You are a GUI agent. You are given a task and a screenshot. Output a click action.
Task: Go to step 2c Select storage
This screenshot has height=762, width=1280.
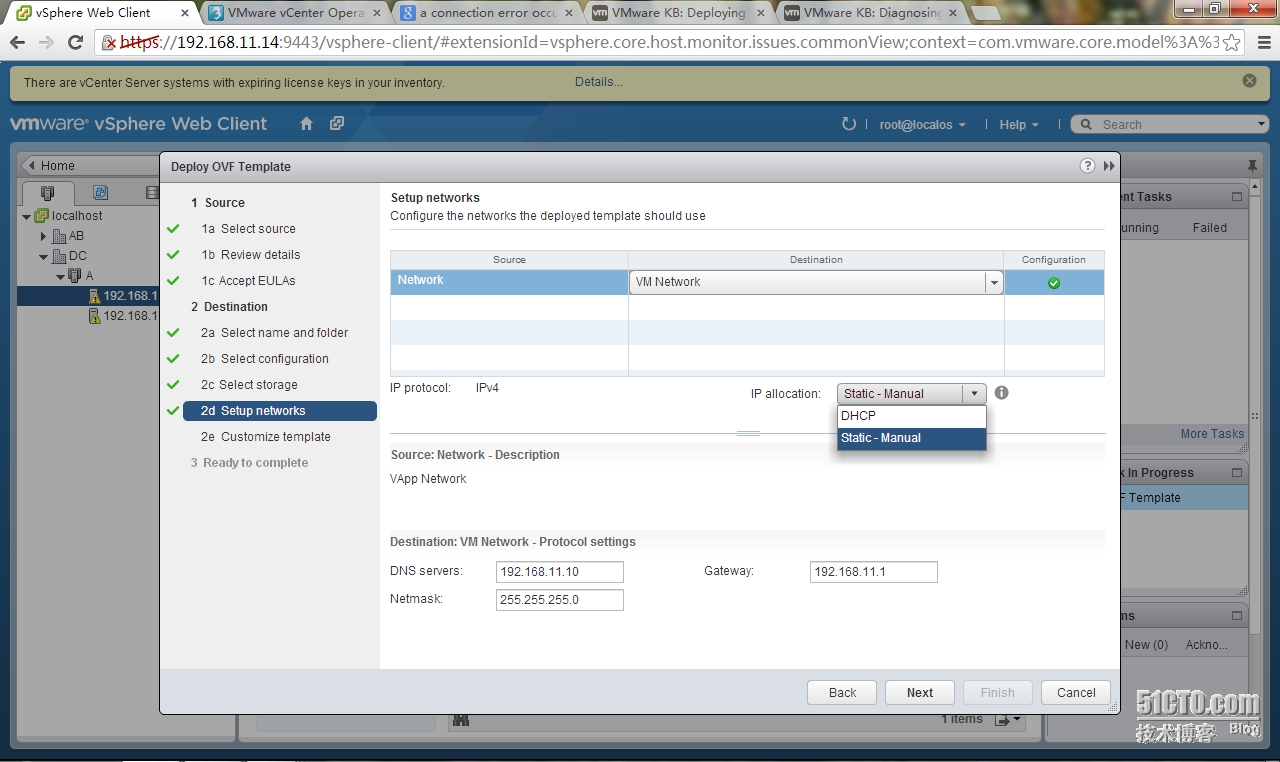tap(249, 385)
